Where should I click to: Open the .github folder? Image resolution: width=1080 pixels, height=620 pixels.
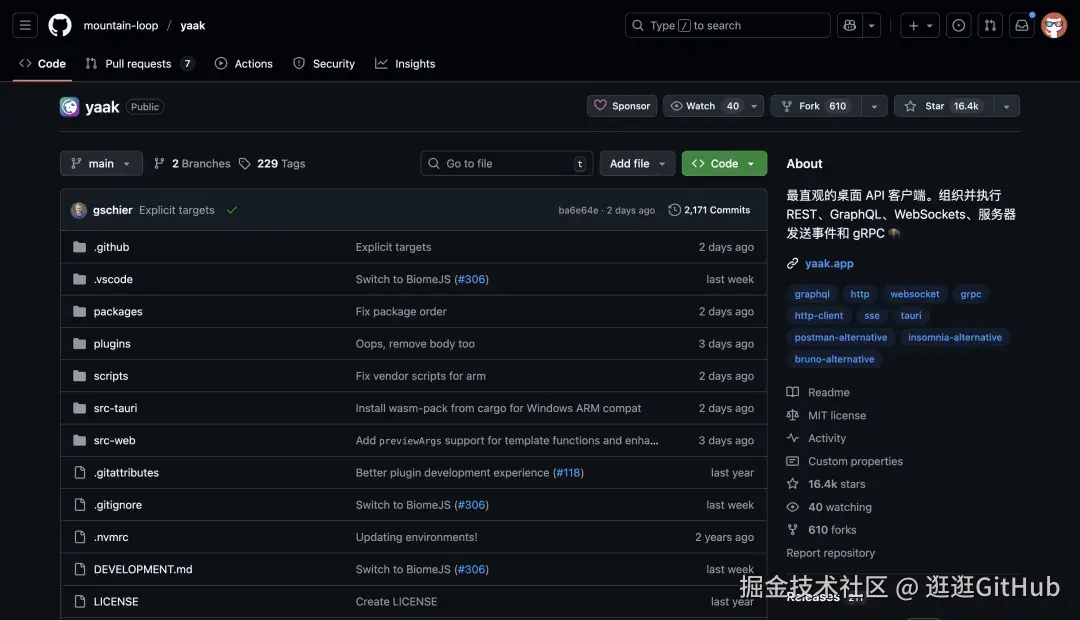[112, 247]
